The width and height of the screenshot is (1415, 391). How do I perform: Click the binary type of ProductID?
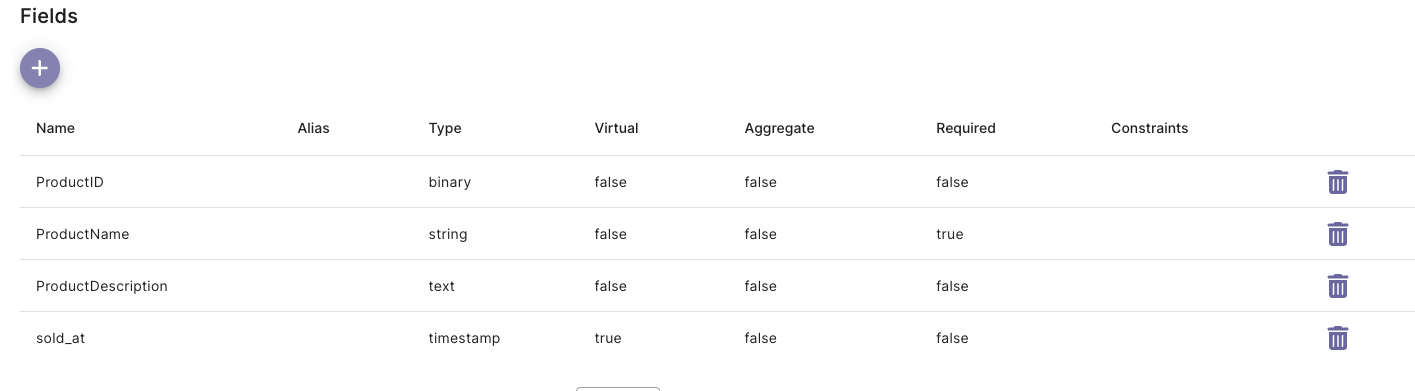click(450, 182)
